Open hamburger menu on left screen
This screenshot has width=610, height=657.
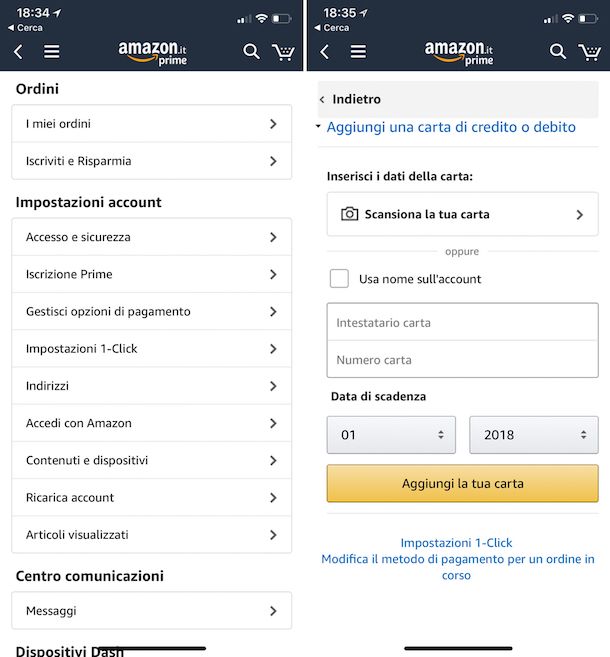click(x=52, y=51)
